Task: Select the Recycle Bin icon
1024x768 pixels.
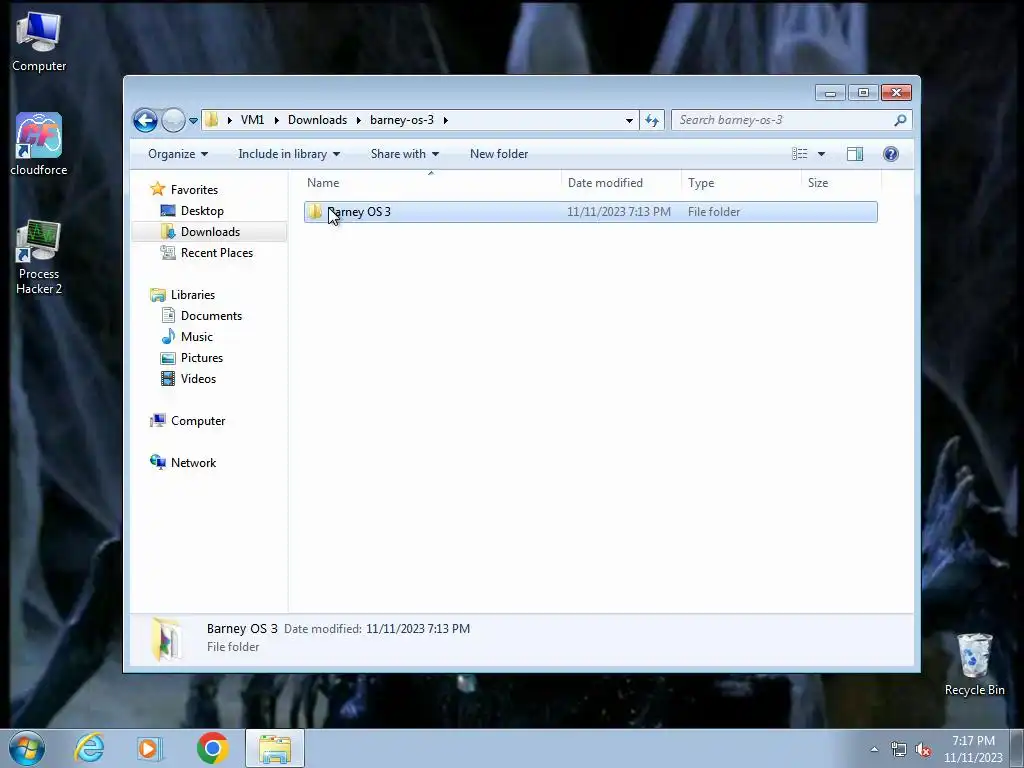Action: (974, 664)
